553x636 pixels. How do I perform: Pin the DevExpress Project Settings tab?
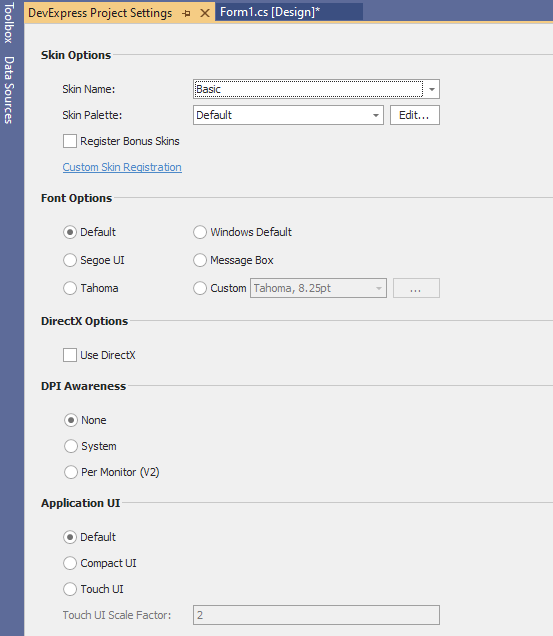click(x=187, y=13)
